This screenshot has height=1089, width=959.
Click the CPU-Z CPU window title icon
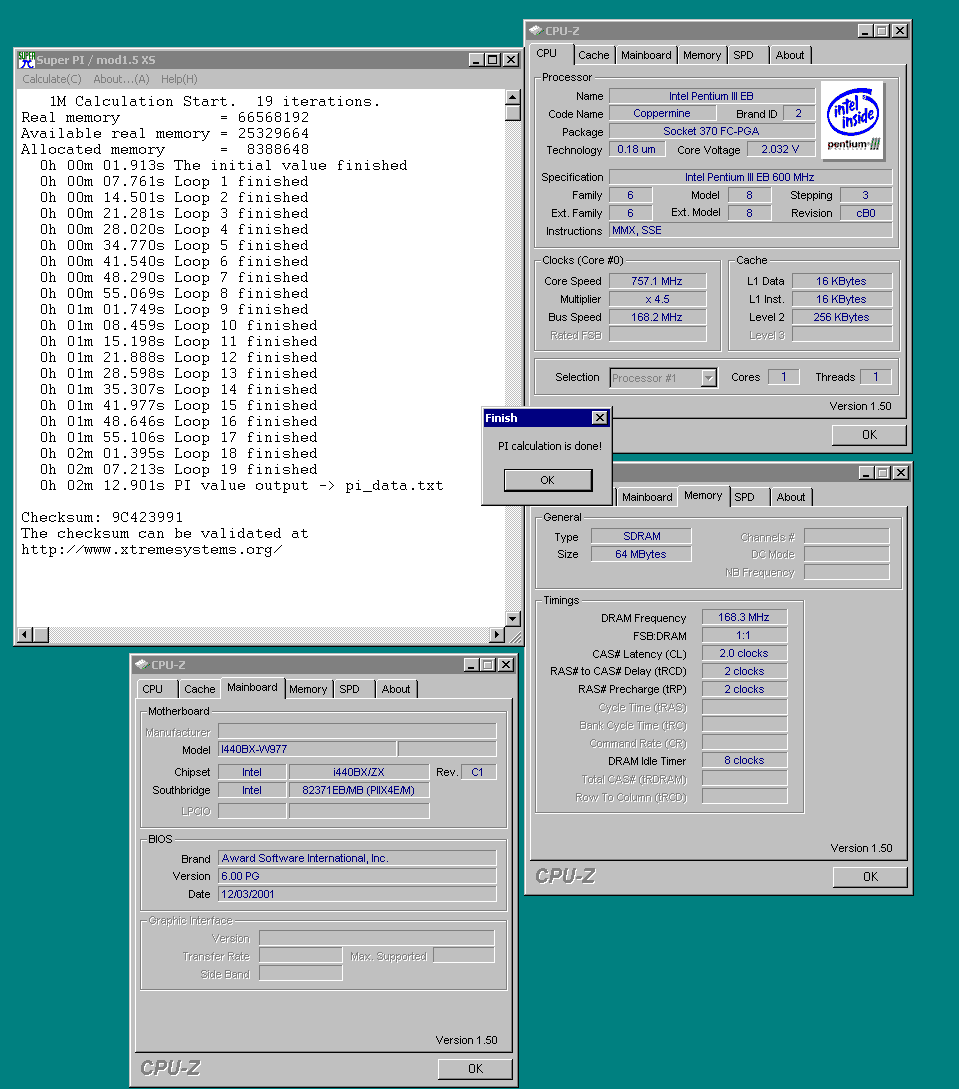click(535, 31)
